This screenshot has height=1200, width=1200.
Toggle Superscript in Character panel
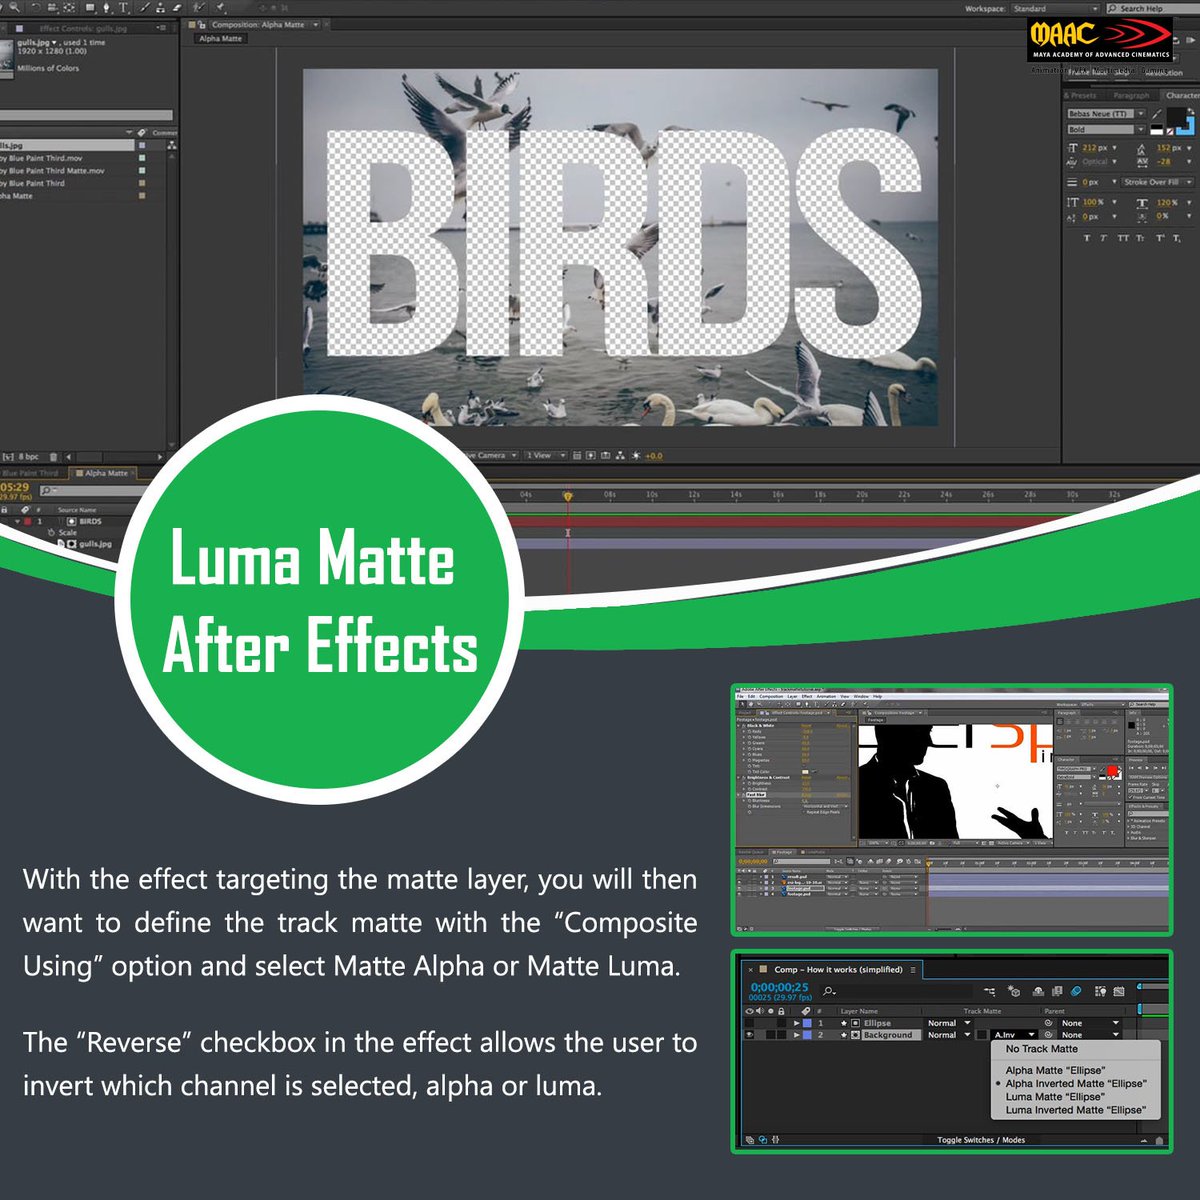[1160, 238]
